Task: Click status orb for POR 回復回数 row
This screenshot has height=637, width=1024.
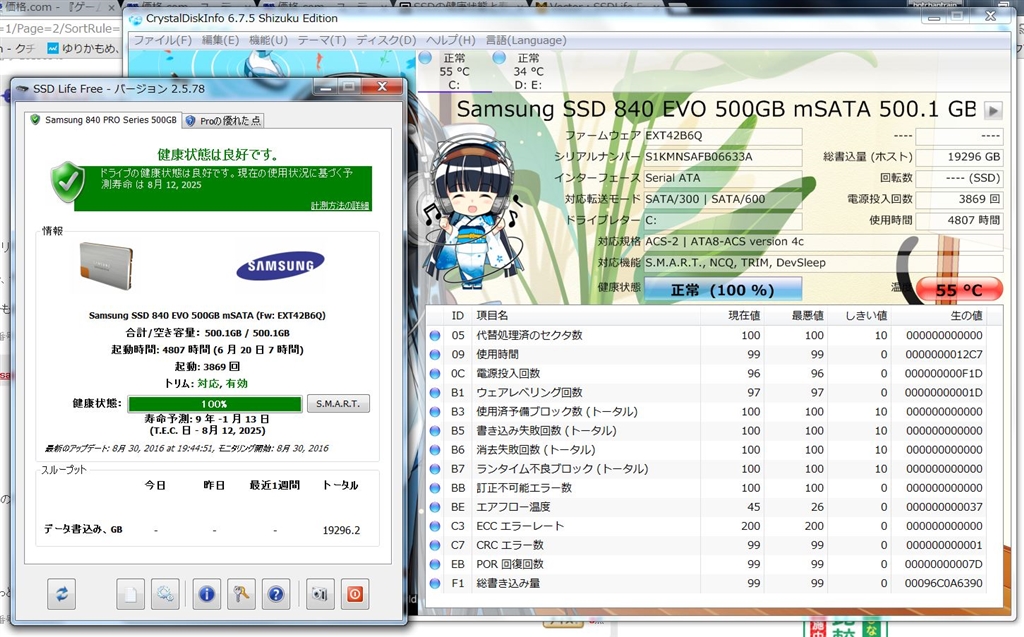Action: 435,564
